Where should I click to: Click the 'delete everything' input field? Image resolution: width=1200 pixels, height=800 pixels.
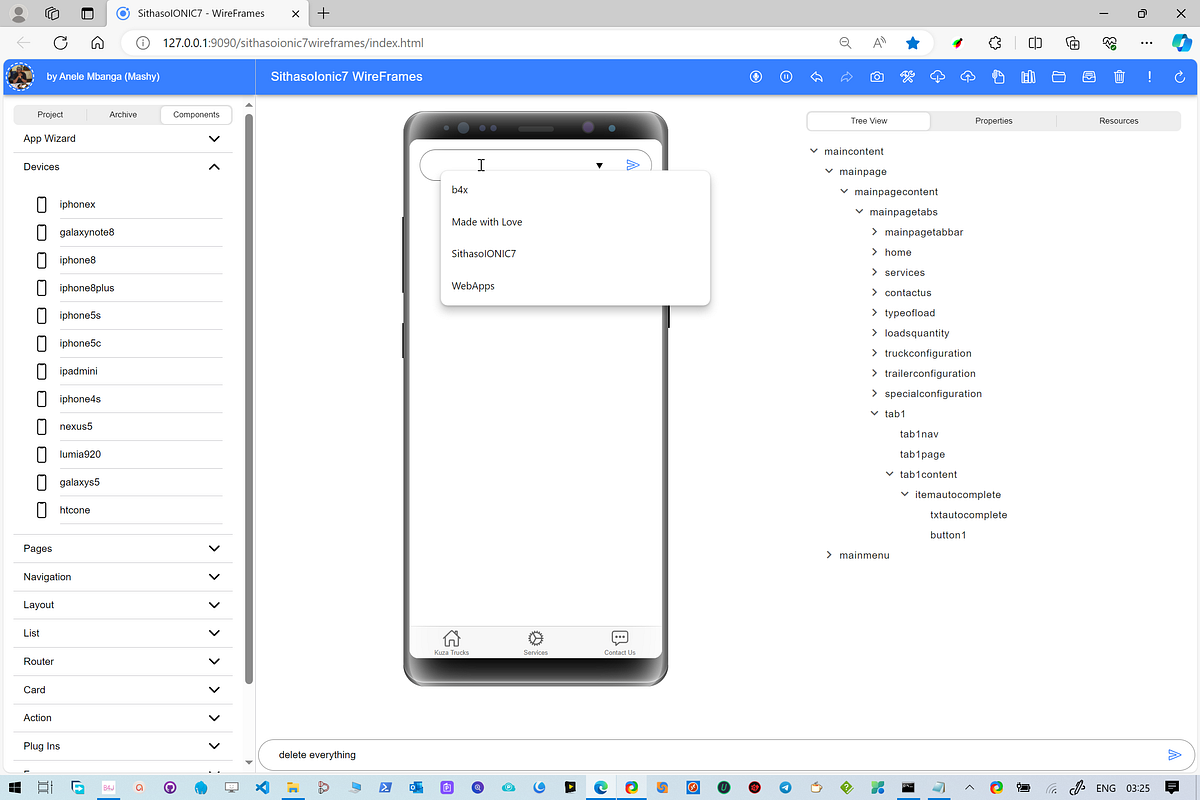[x=700, y=755]
